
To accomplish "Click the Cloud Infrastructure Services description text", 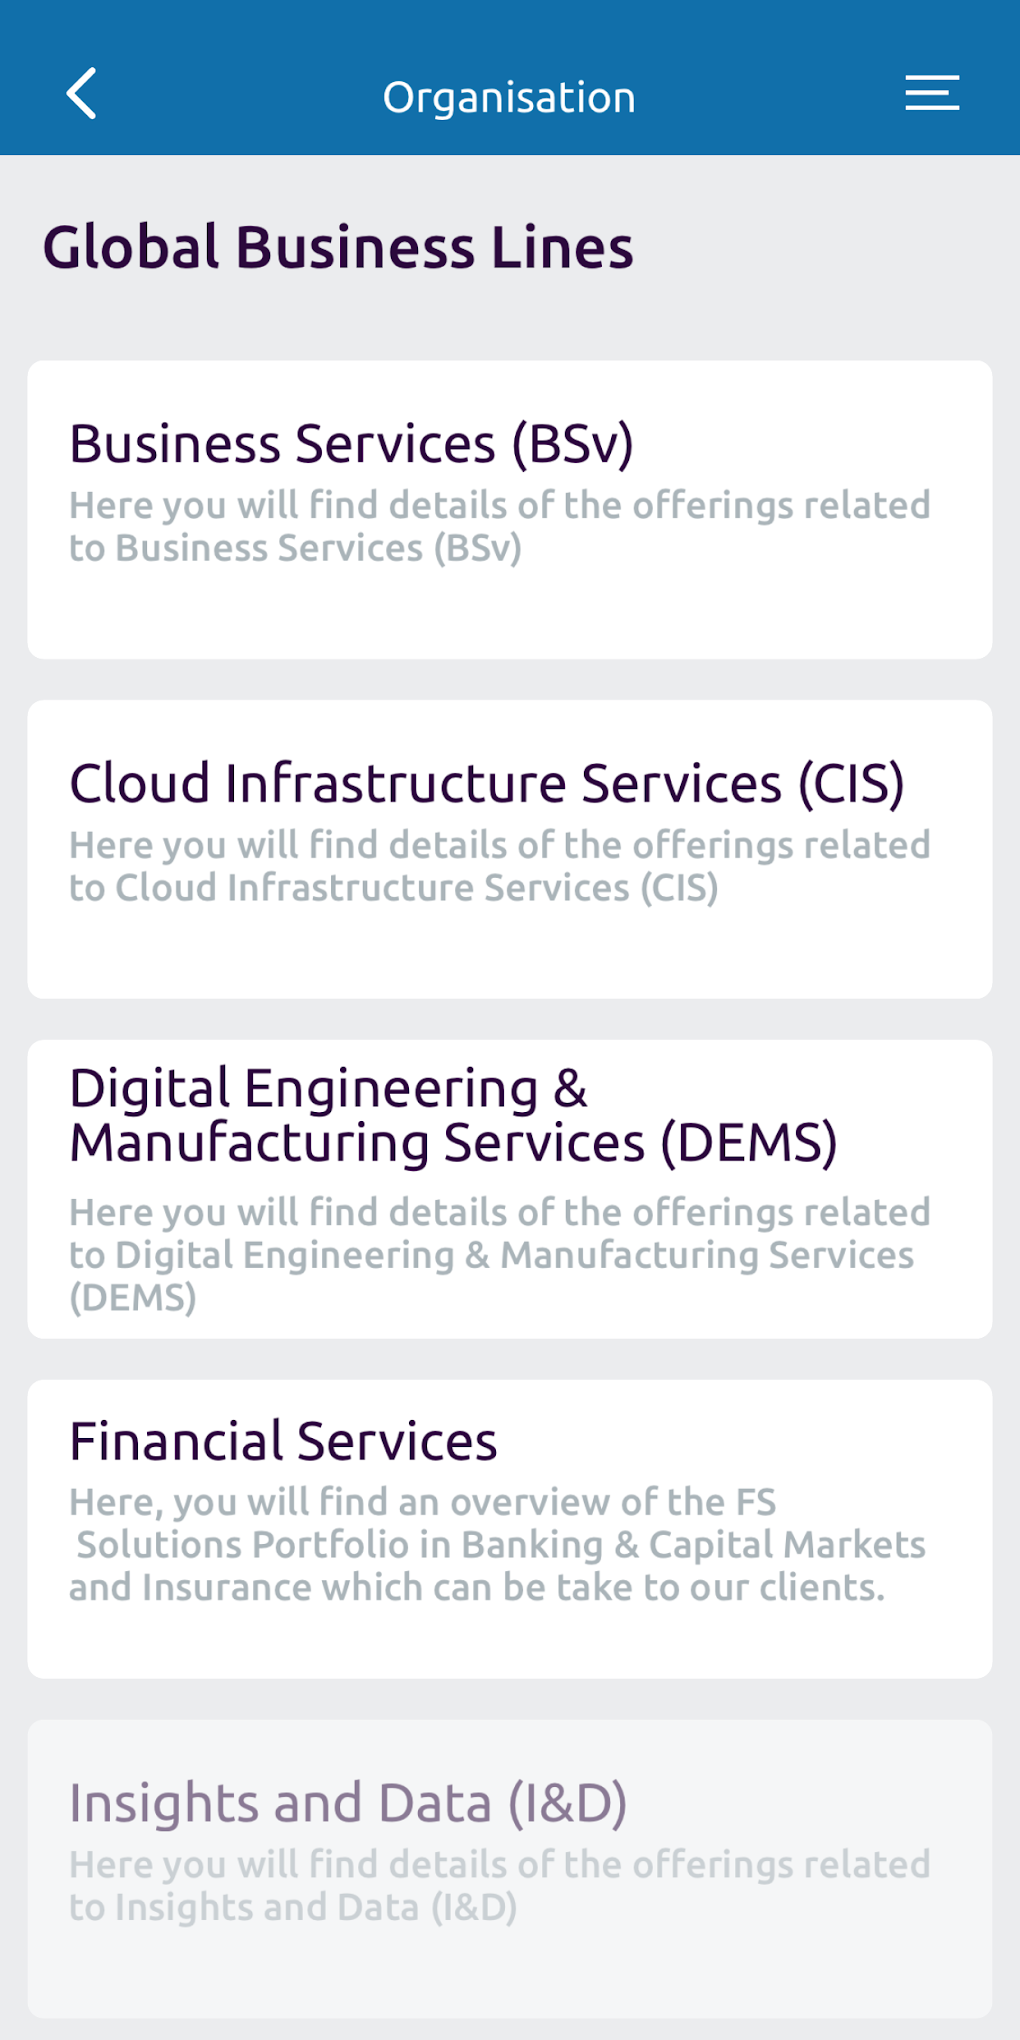I will 499,867.
